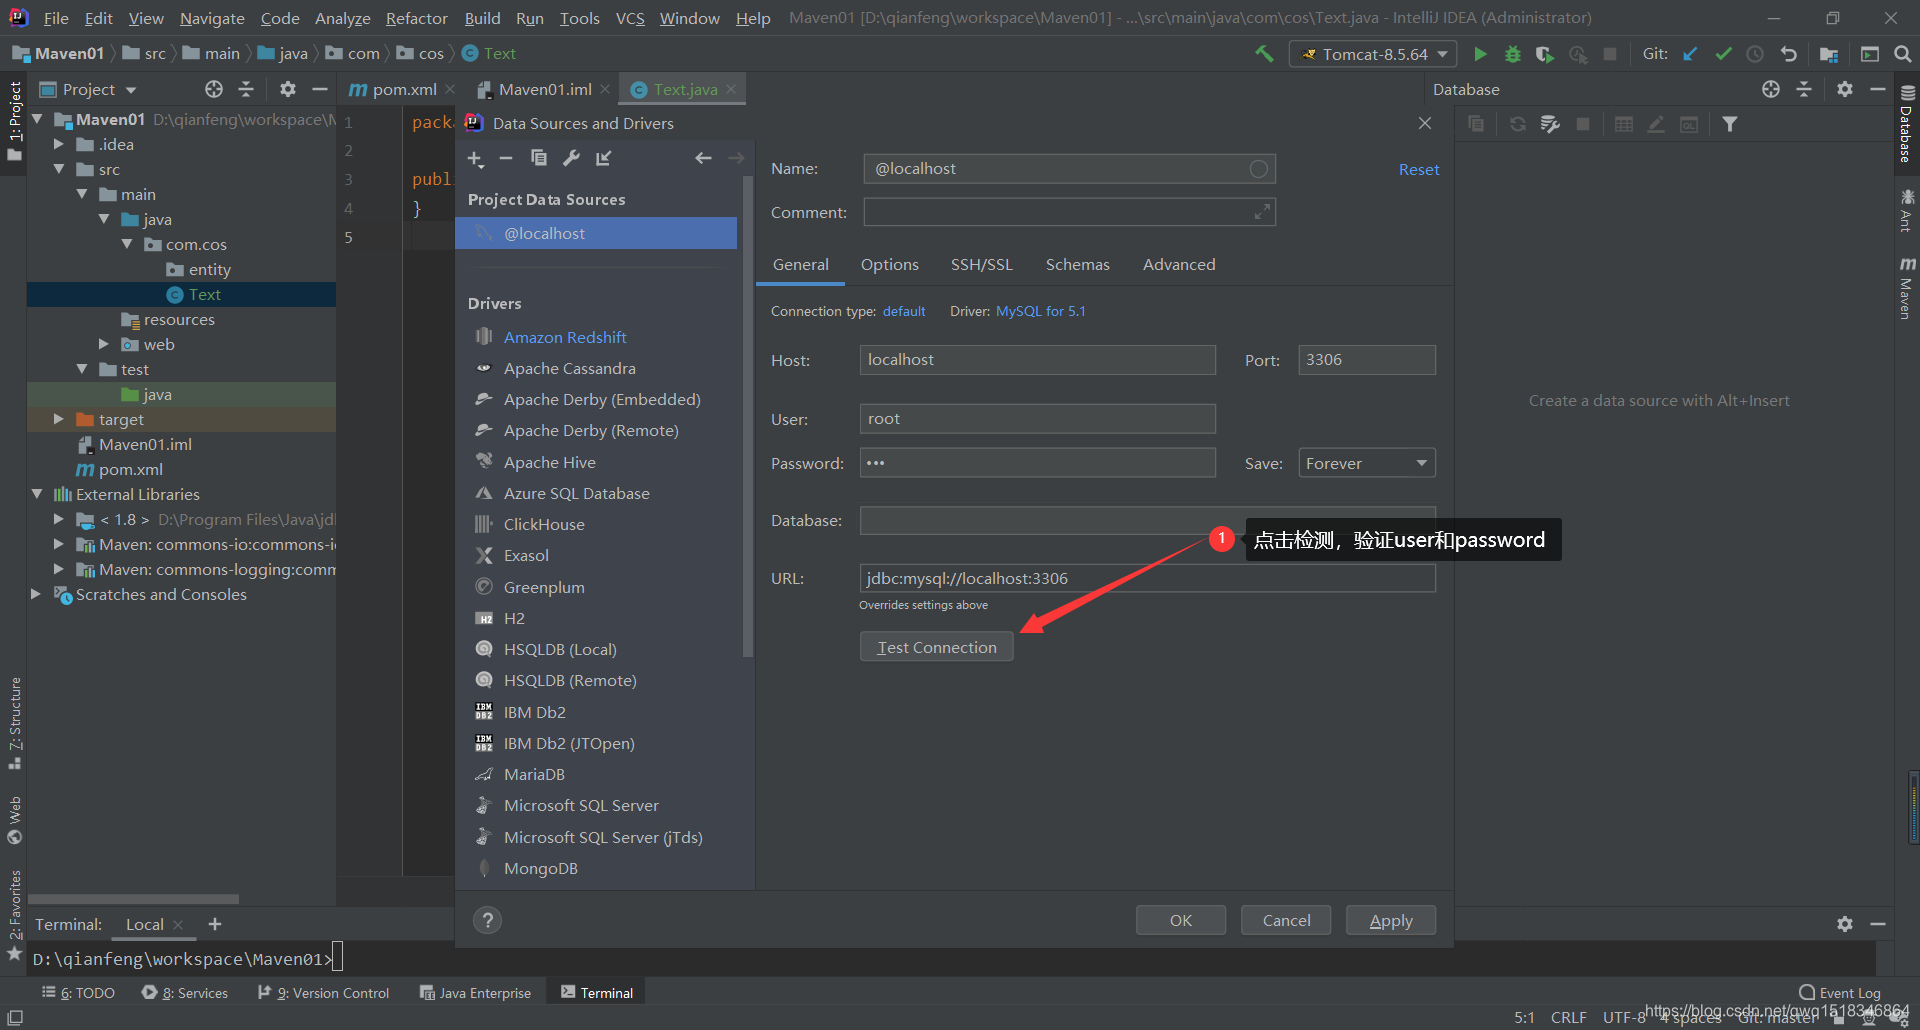
Task: Open the Refactor menu
Action: click(x=417, y=18)
